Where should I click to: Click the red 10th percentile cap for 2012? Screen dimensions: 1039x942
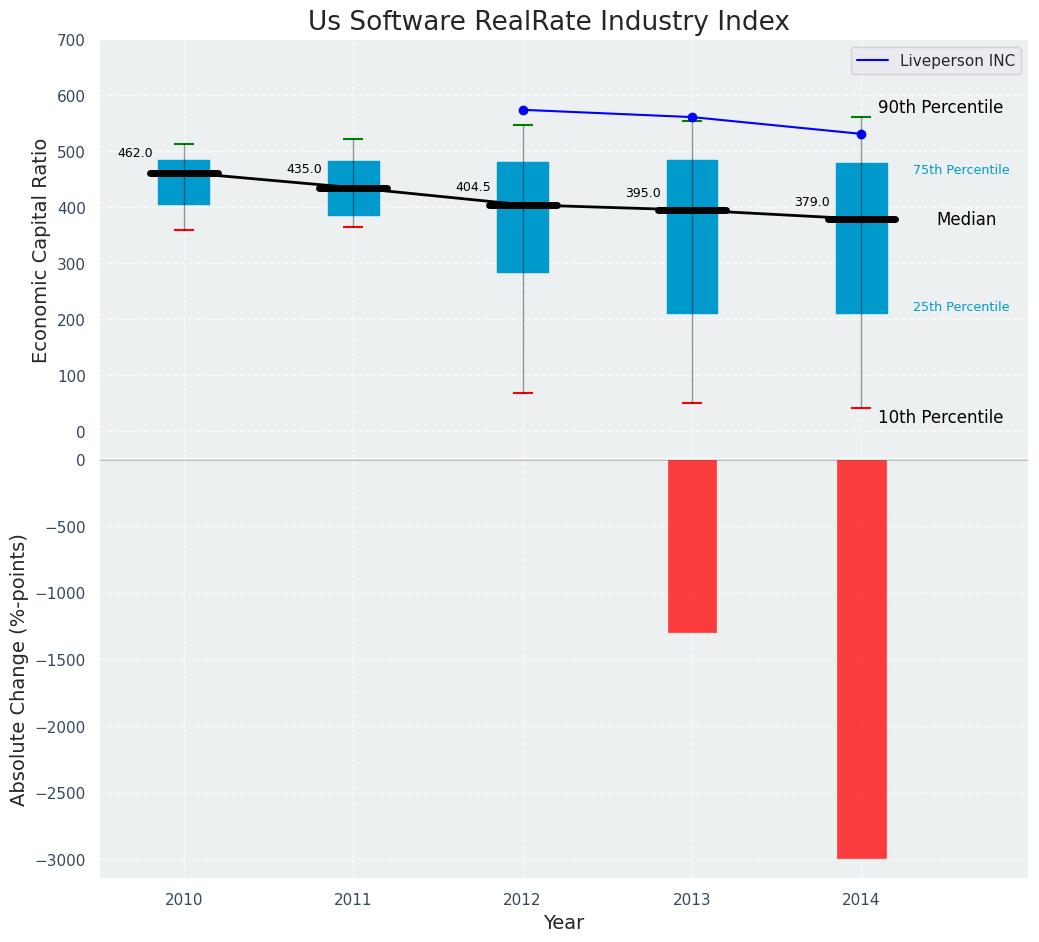(x=523, y=393)
